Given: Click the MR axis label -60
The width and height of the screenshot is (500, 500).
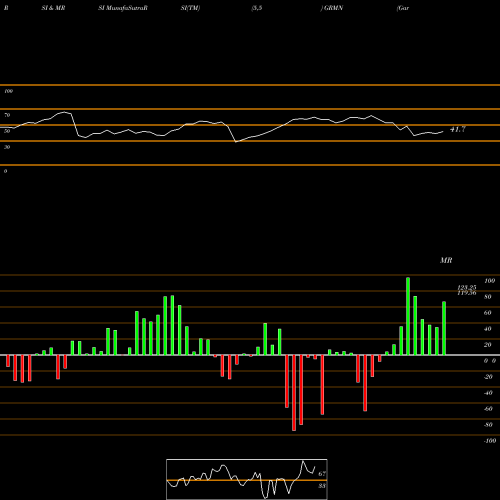Looking at the screenshot, I should point(488,409).
